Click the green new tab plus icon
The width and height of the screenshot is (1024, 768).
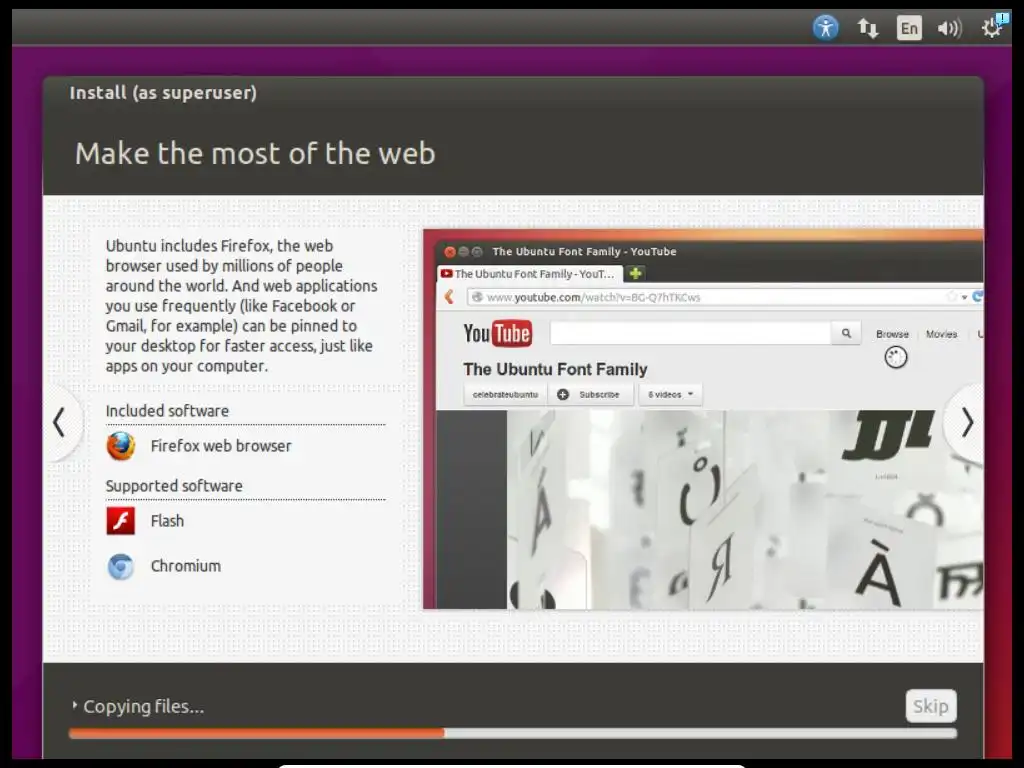[x=635, y=274]
